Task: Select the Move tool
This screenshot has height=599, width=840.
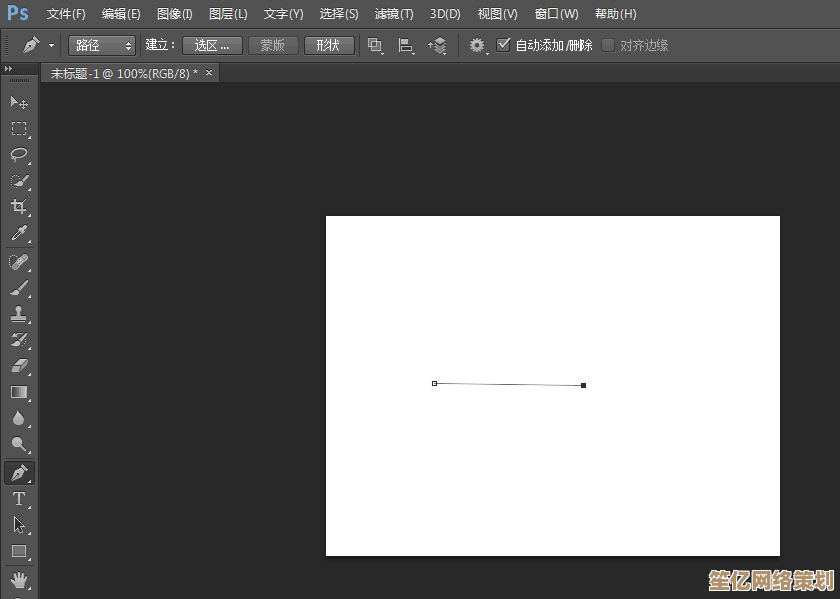Action: tap(19, 102)
